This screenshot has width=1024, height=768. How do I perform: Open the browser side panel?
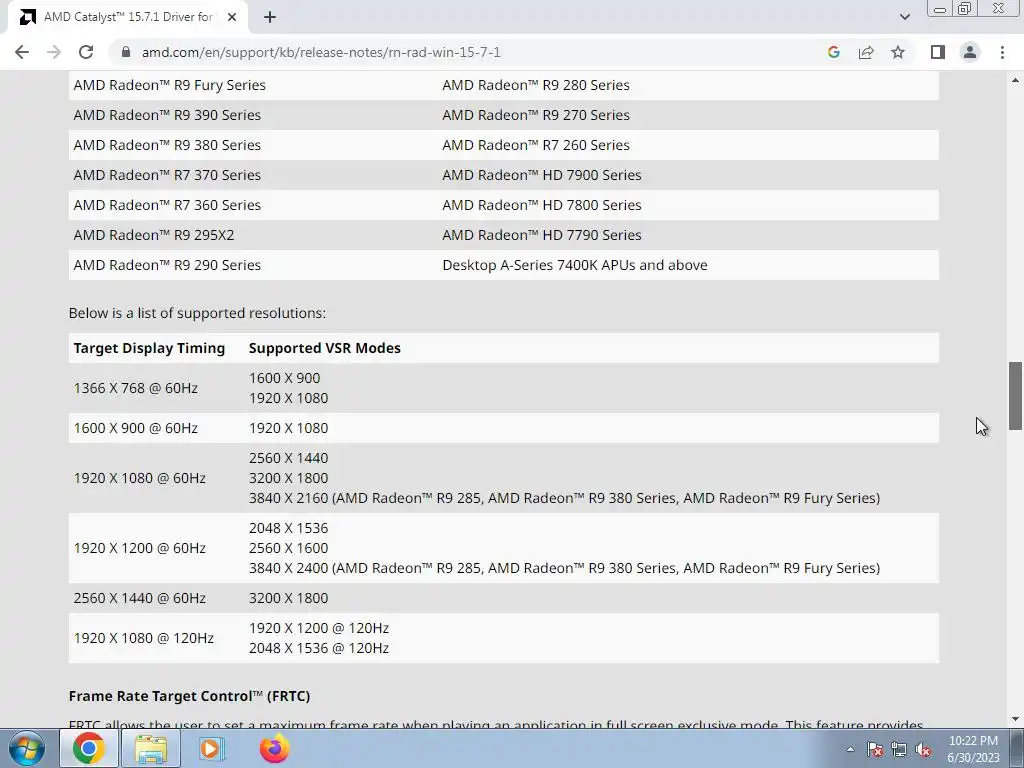(938, 52)
